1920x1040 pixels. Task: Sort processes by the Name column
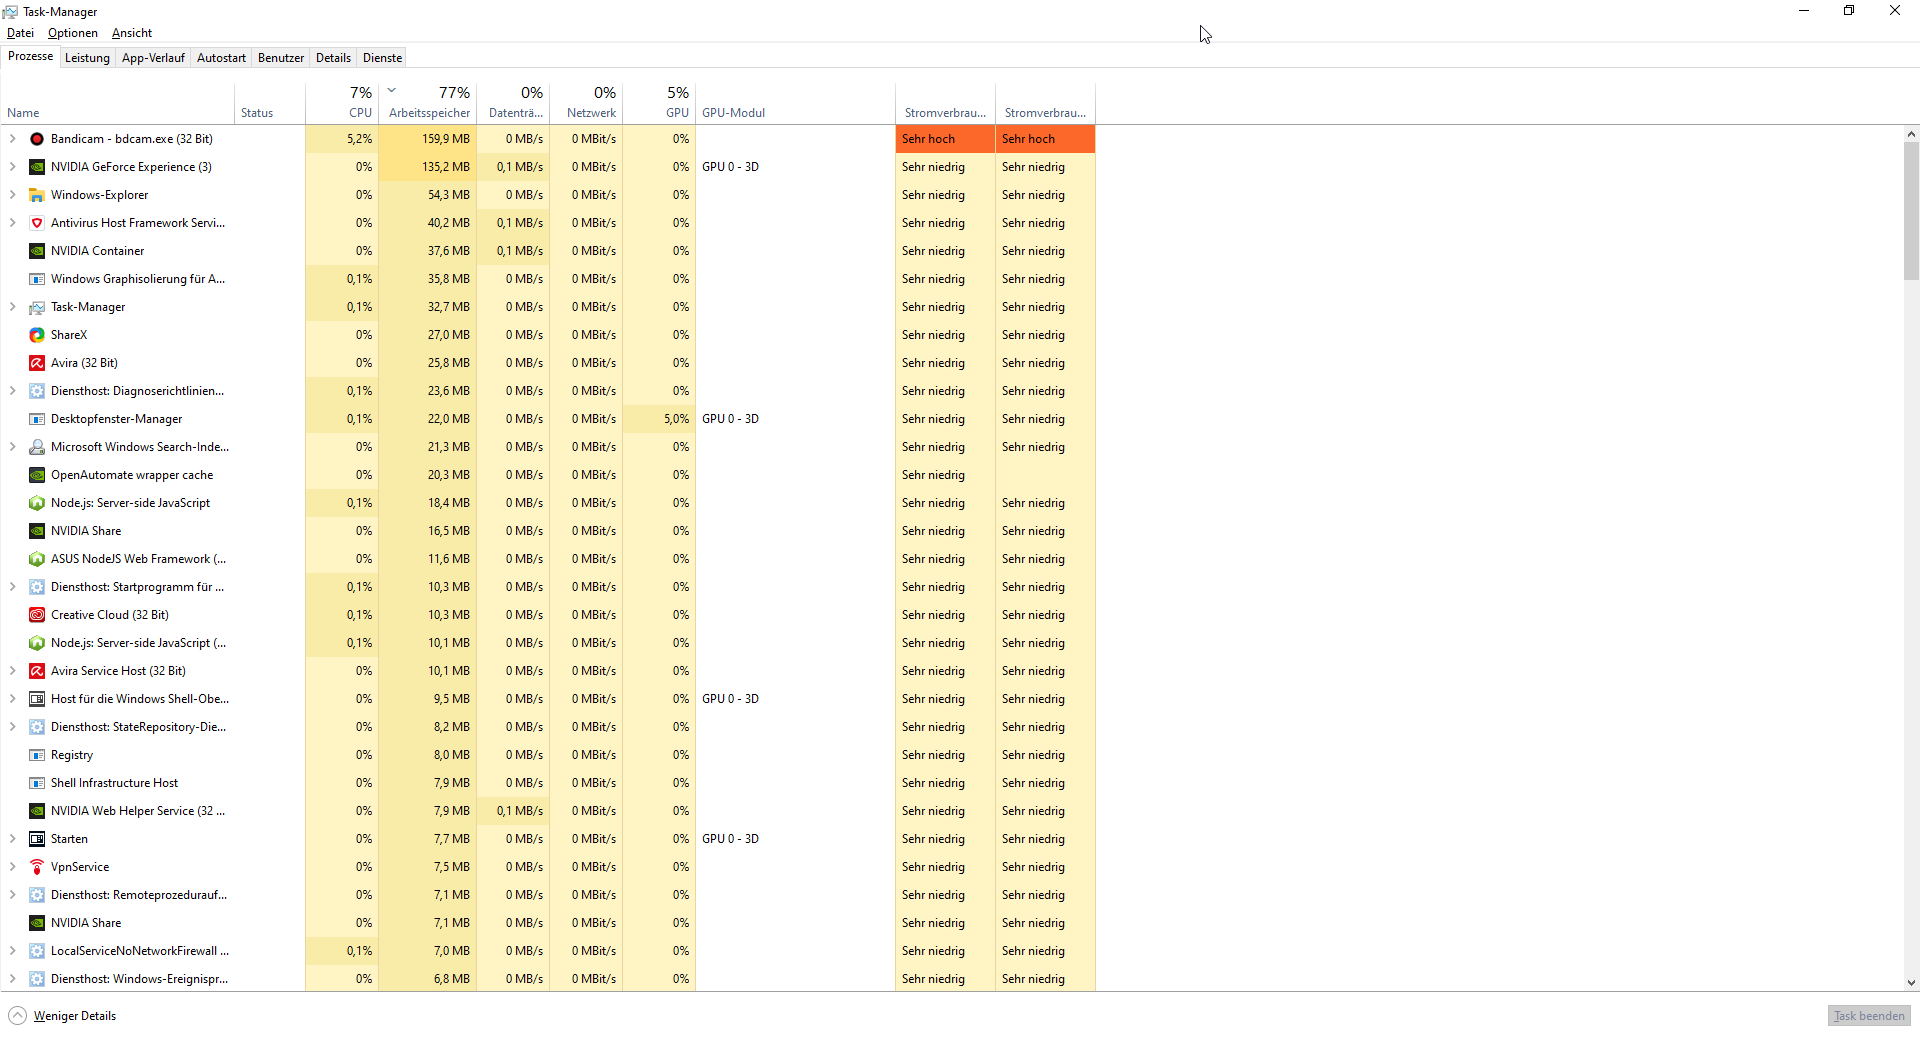coord(118,103)
